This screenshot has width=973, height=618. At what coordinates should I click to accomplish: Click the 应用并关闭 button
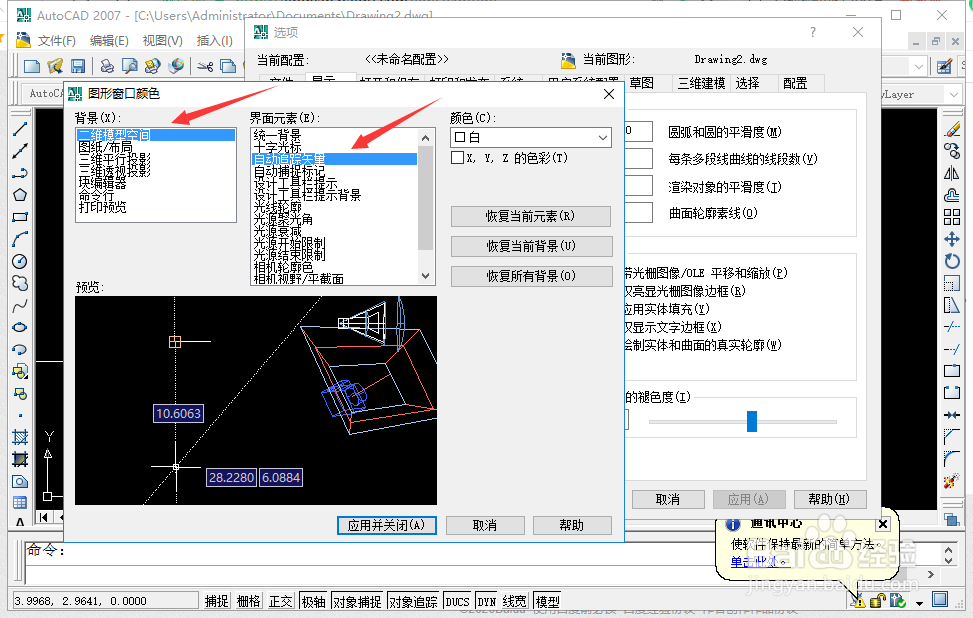click(x=386, y=525)
